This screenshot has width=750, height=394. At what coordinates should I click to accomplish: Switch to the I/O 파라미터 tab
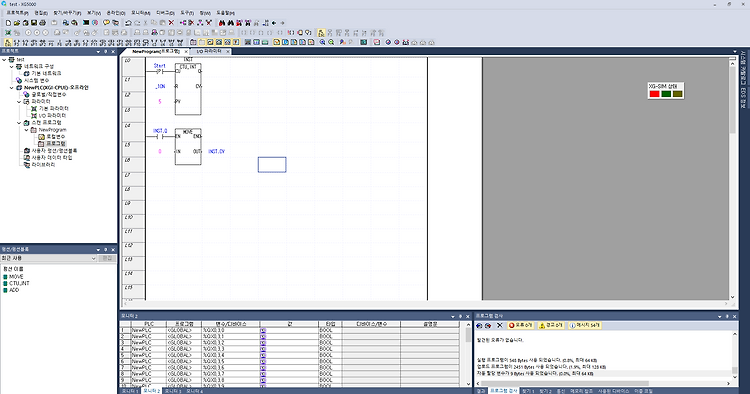click(x=209, y=51)
